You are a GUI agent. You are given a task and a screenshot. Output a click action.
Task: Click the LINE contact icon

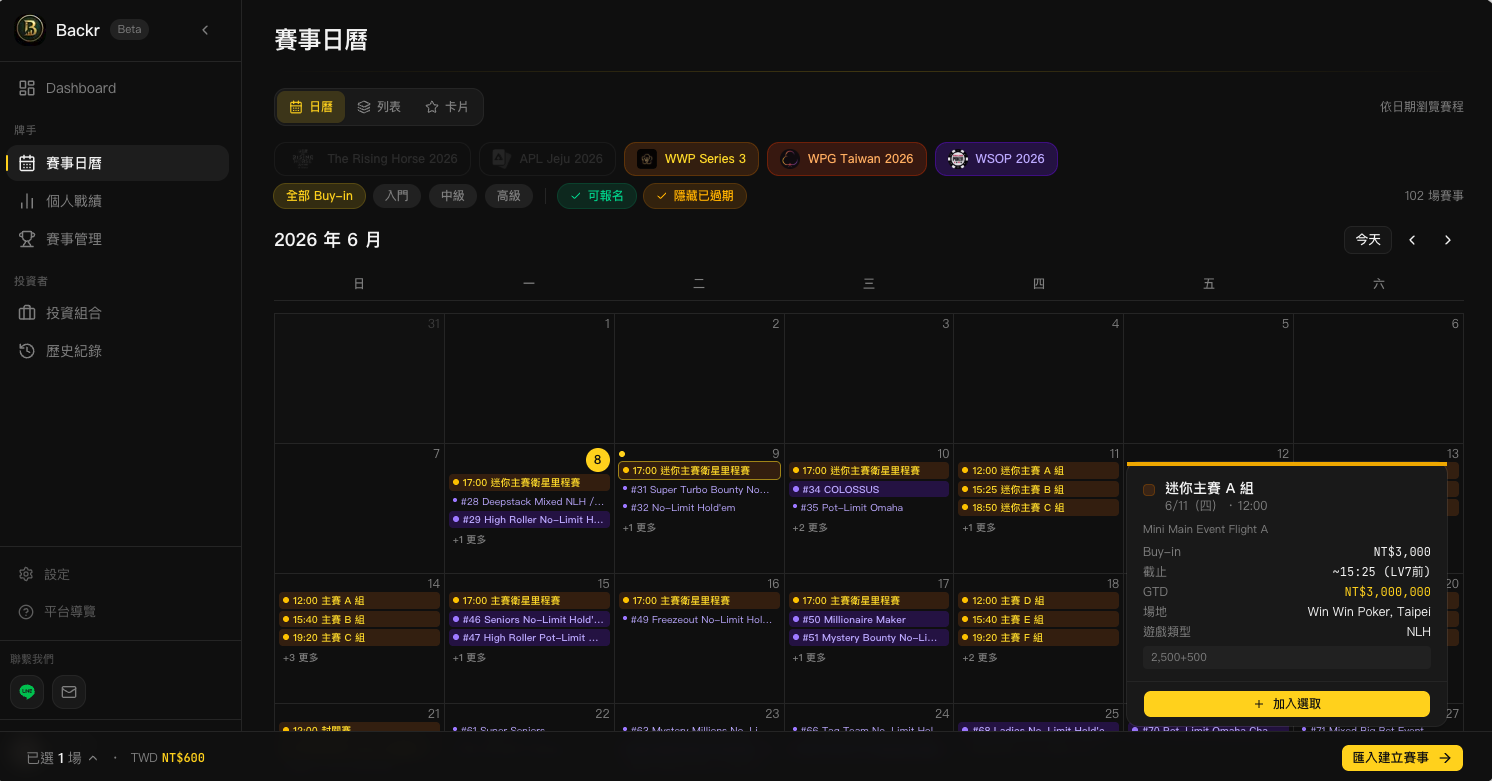pos(27,691)
